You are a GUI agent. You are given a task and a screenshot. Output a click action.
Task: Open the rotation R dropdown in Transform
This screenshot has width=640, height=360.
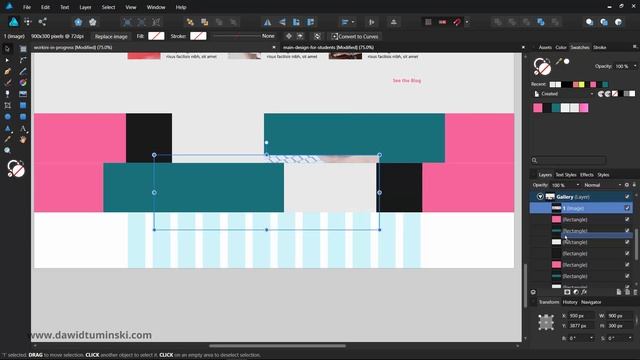(x=591, y=338)
